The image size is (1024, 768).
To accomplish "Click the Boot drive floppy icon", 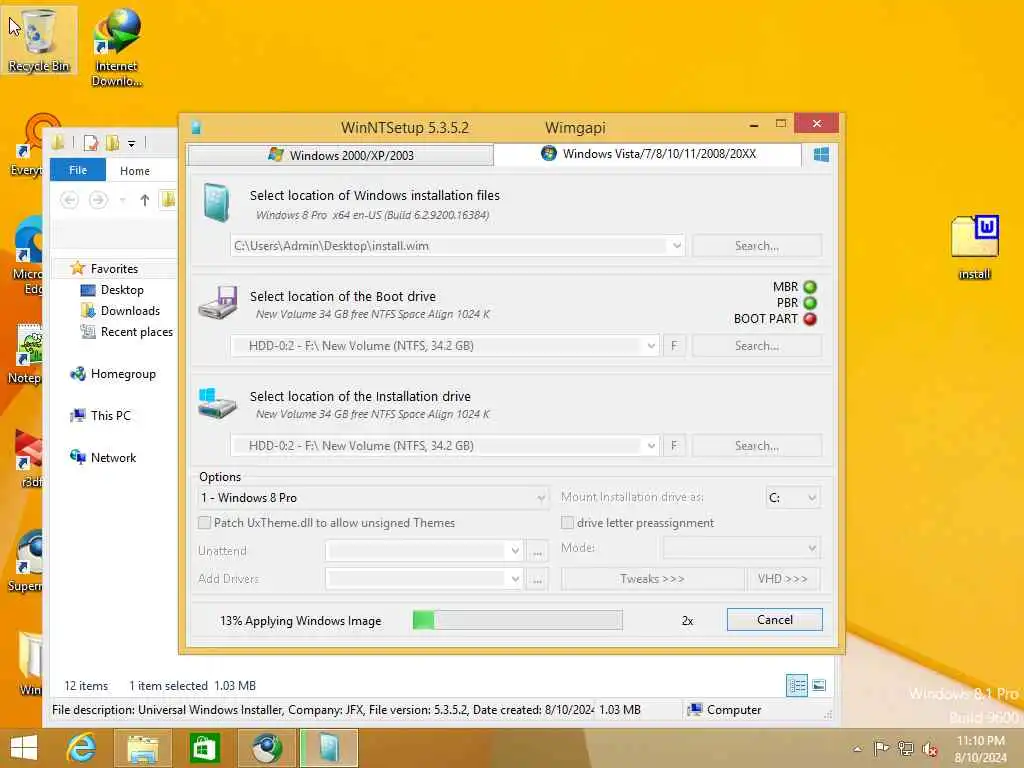I will click(x=217, y=302).
